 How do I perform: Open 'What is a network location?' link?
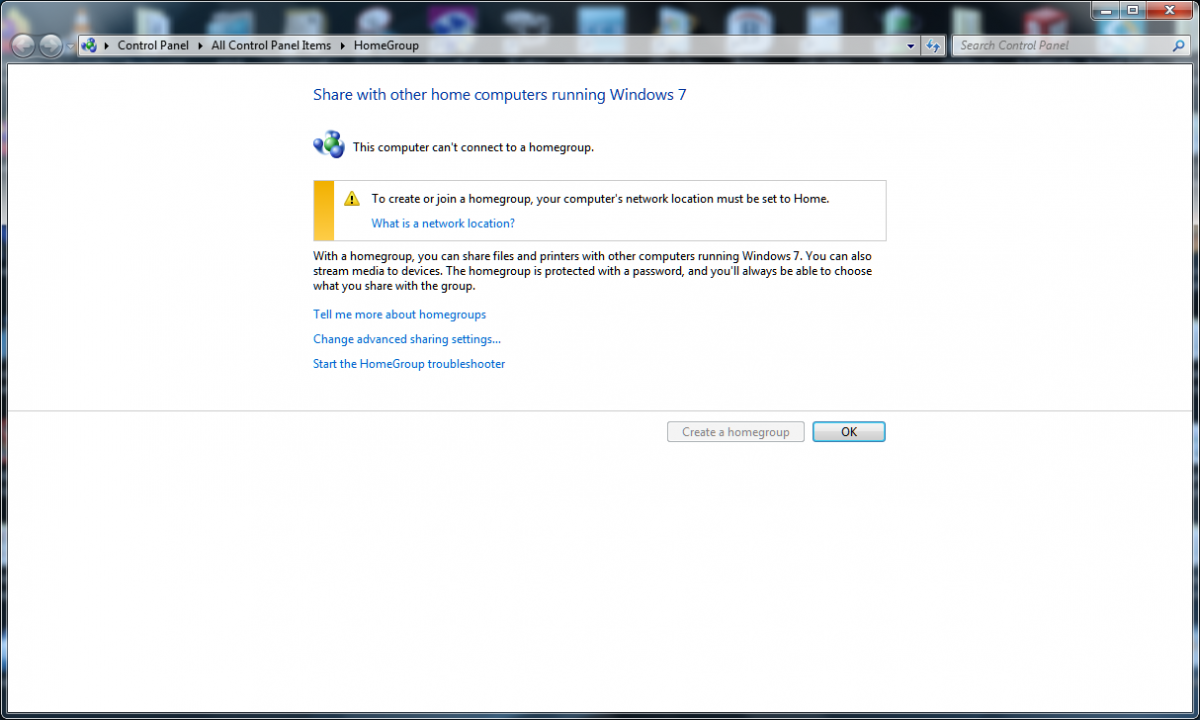coord(443,224)
